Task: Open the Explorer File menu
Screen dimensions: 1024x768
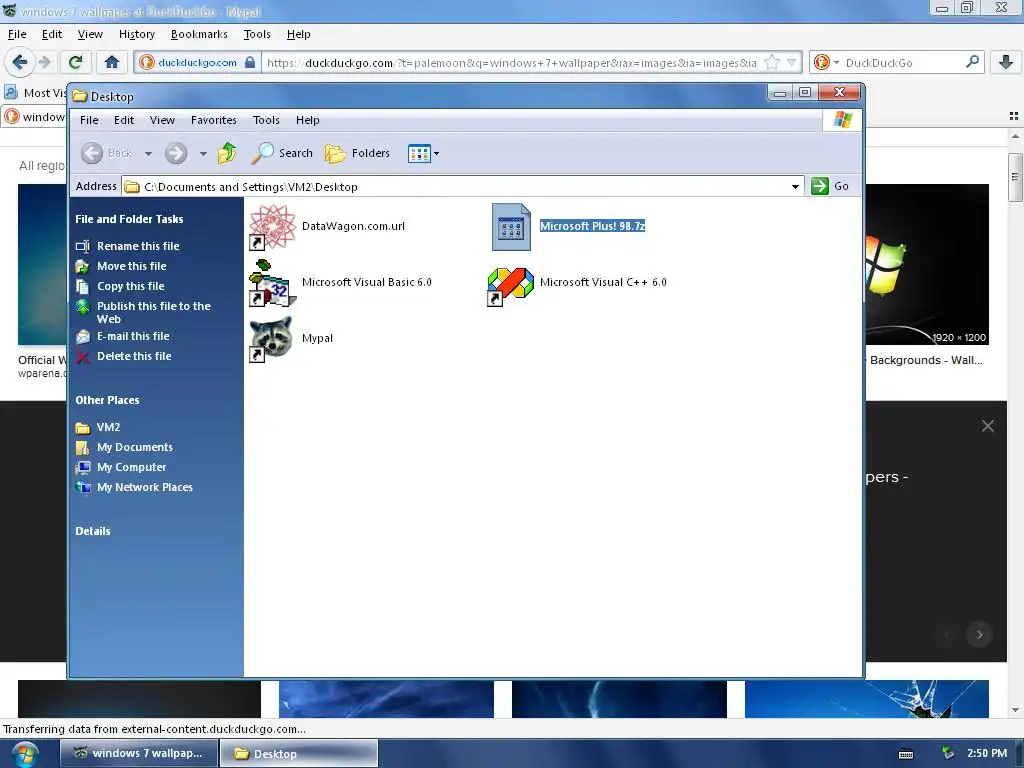Action: [x=89, y=120]
